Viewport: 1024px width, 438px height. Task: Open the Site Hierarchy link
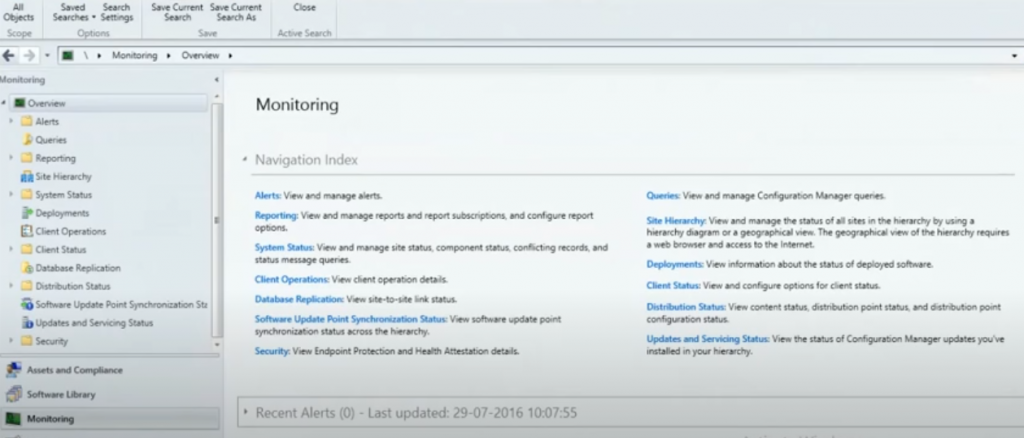(x=677, y=221)
